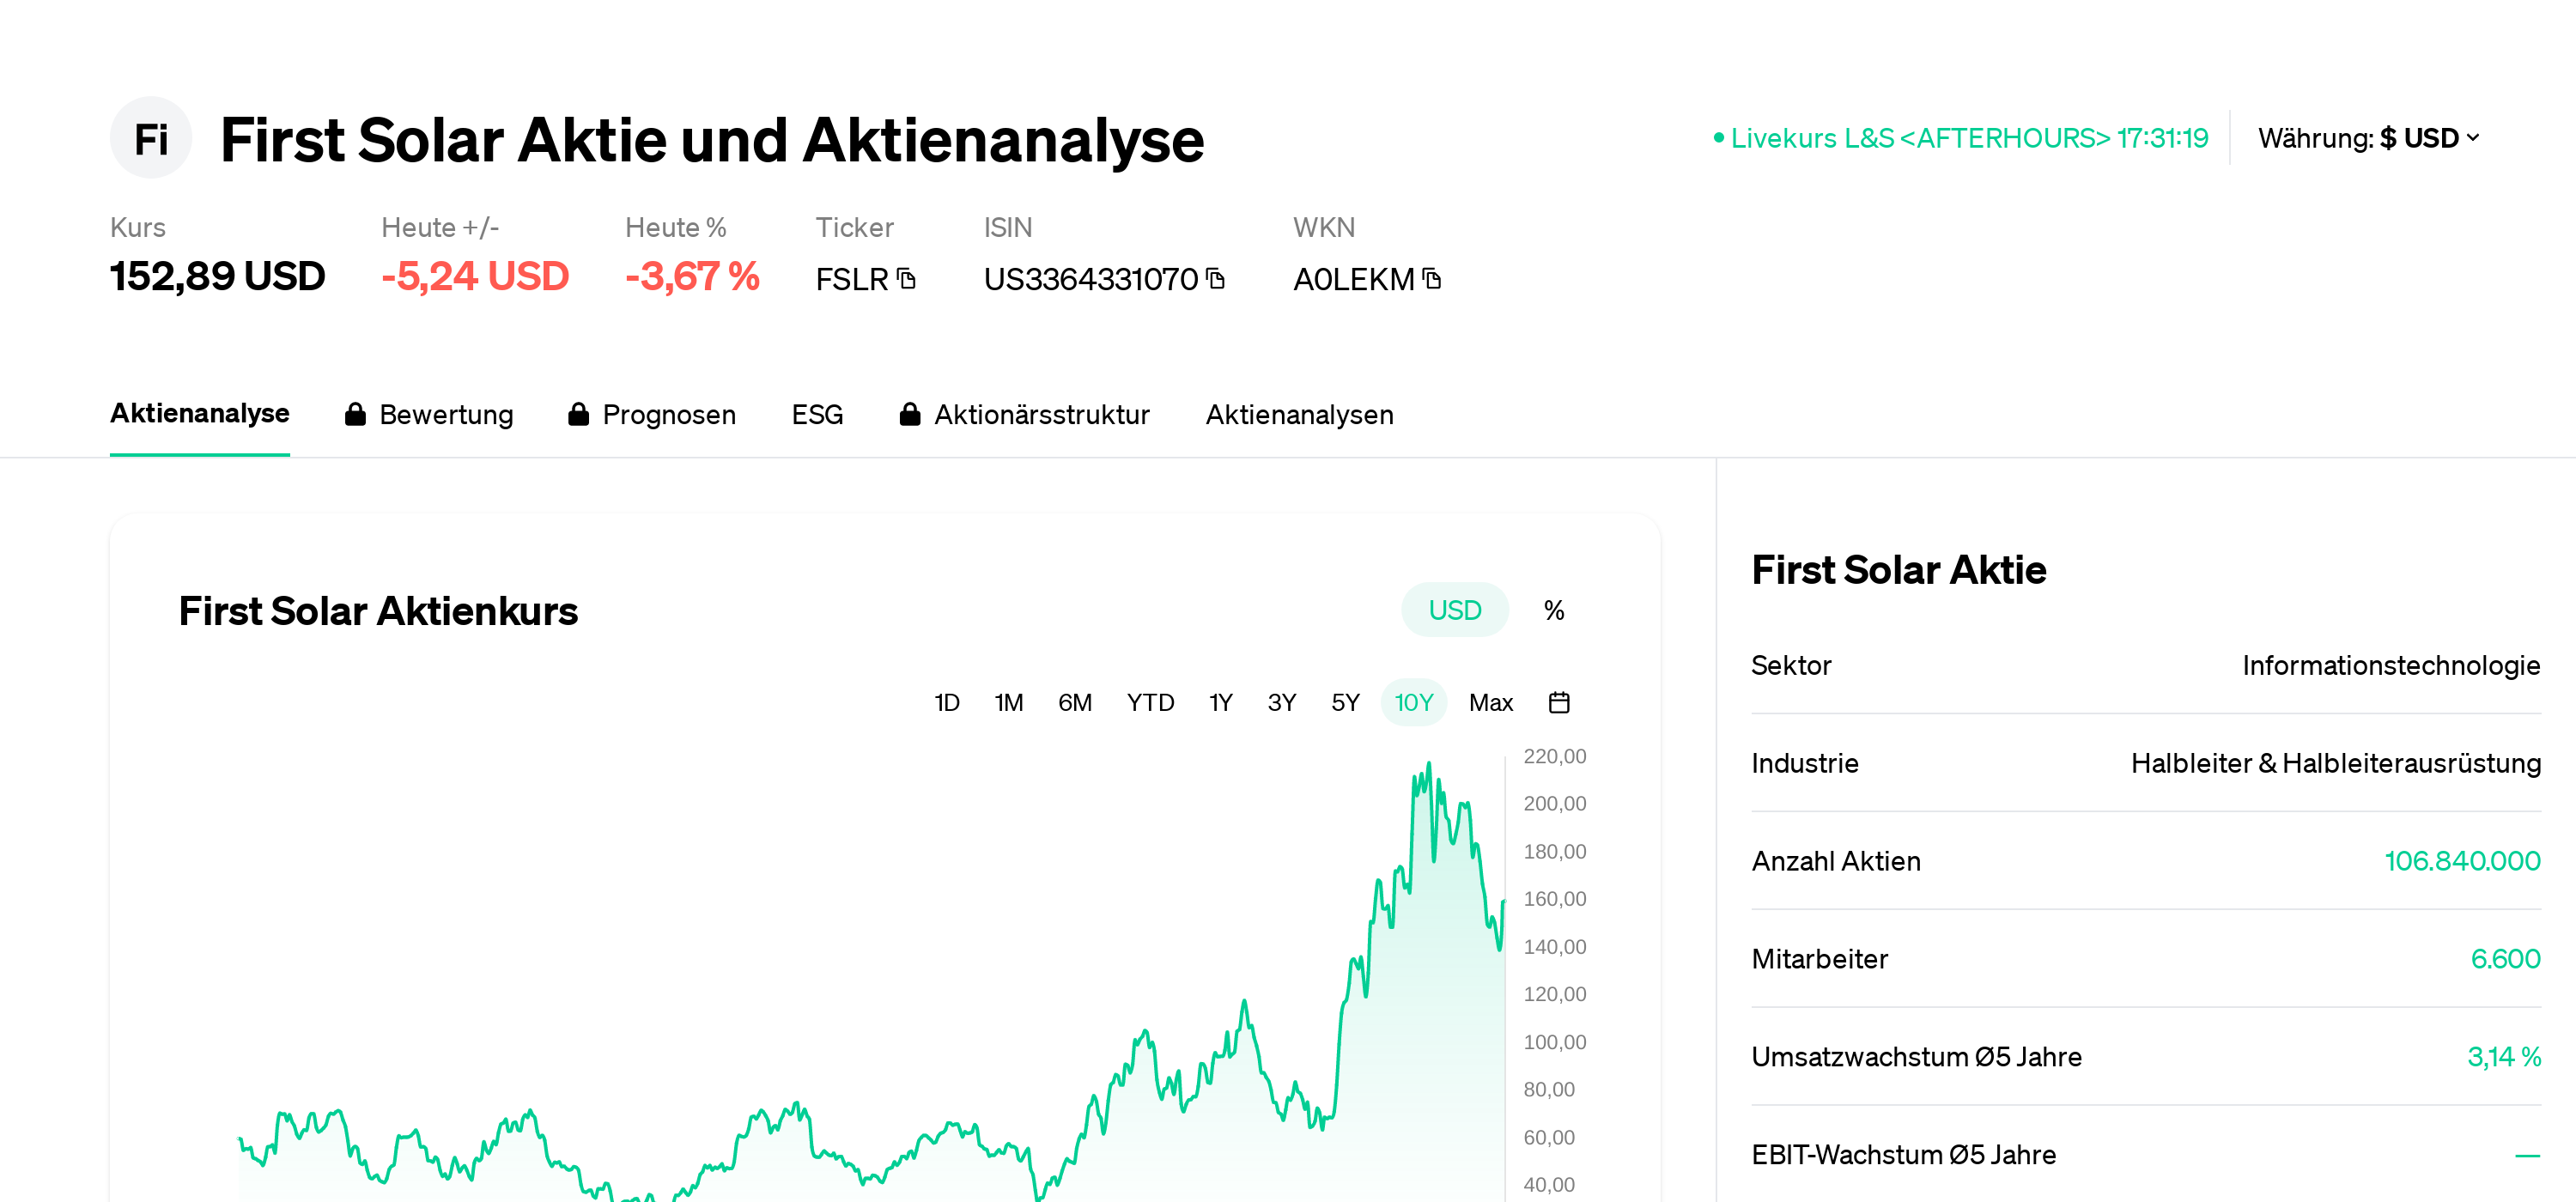Select the Max chart range

pyautogui.click(x=1490, y=702)
